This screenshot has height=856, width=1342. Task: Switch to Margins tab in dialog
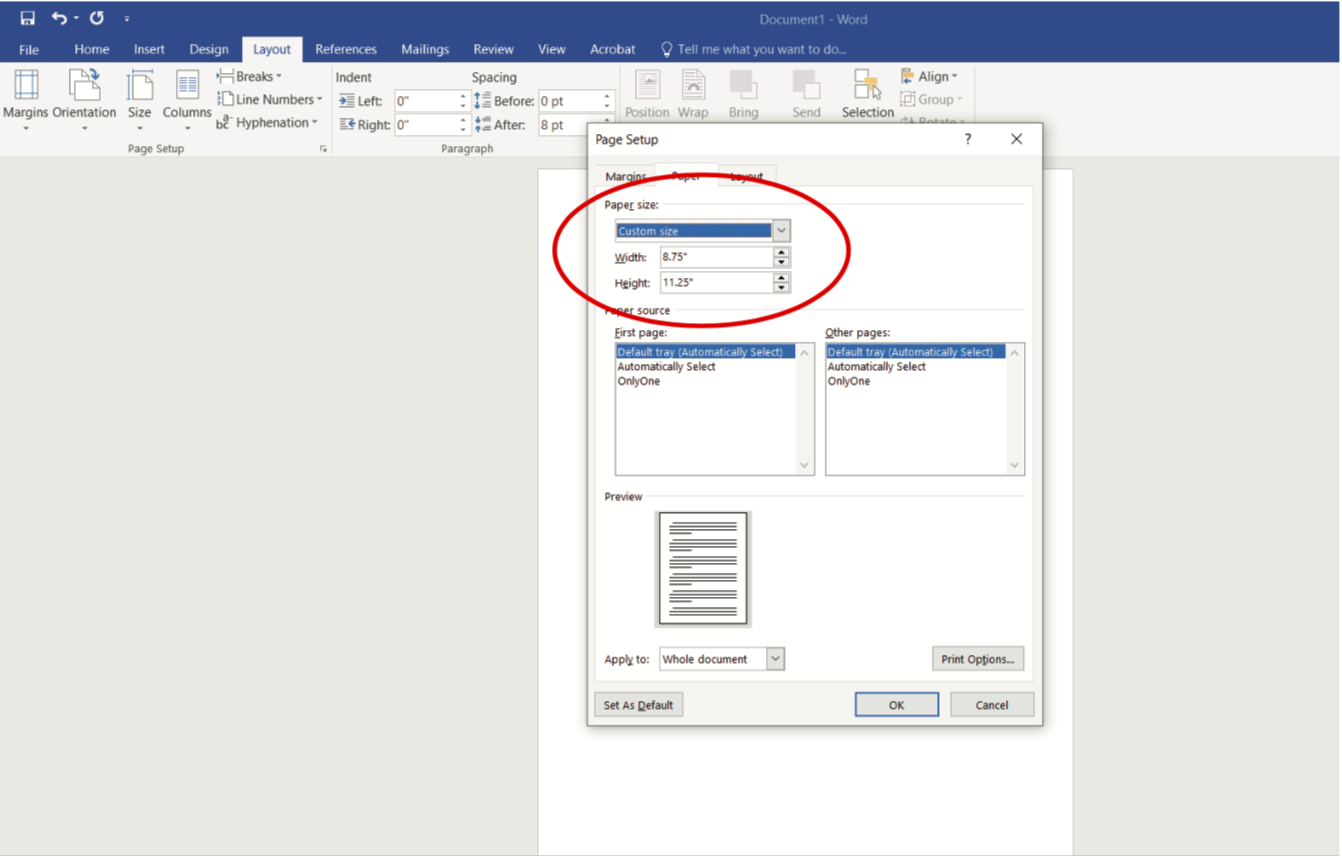click(x=626, y=177)
